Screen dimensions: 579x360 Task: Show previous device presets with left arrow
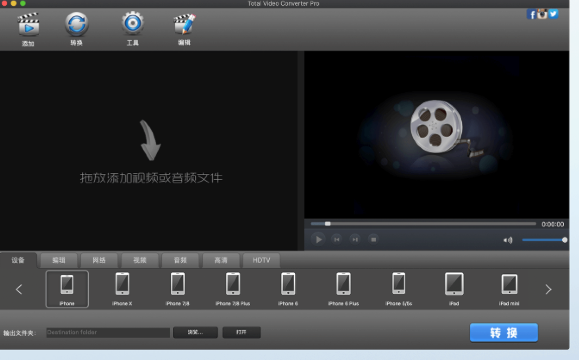(x=19, y=289)
